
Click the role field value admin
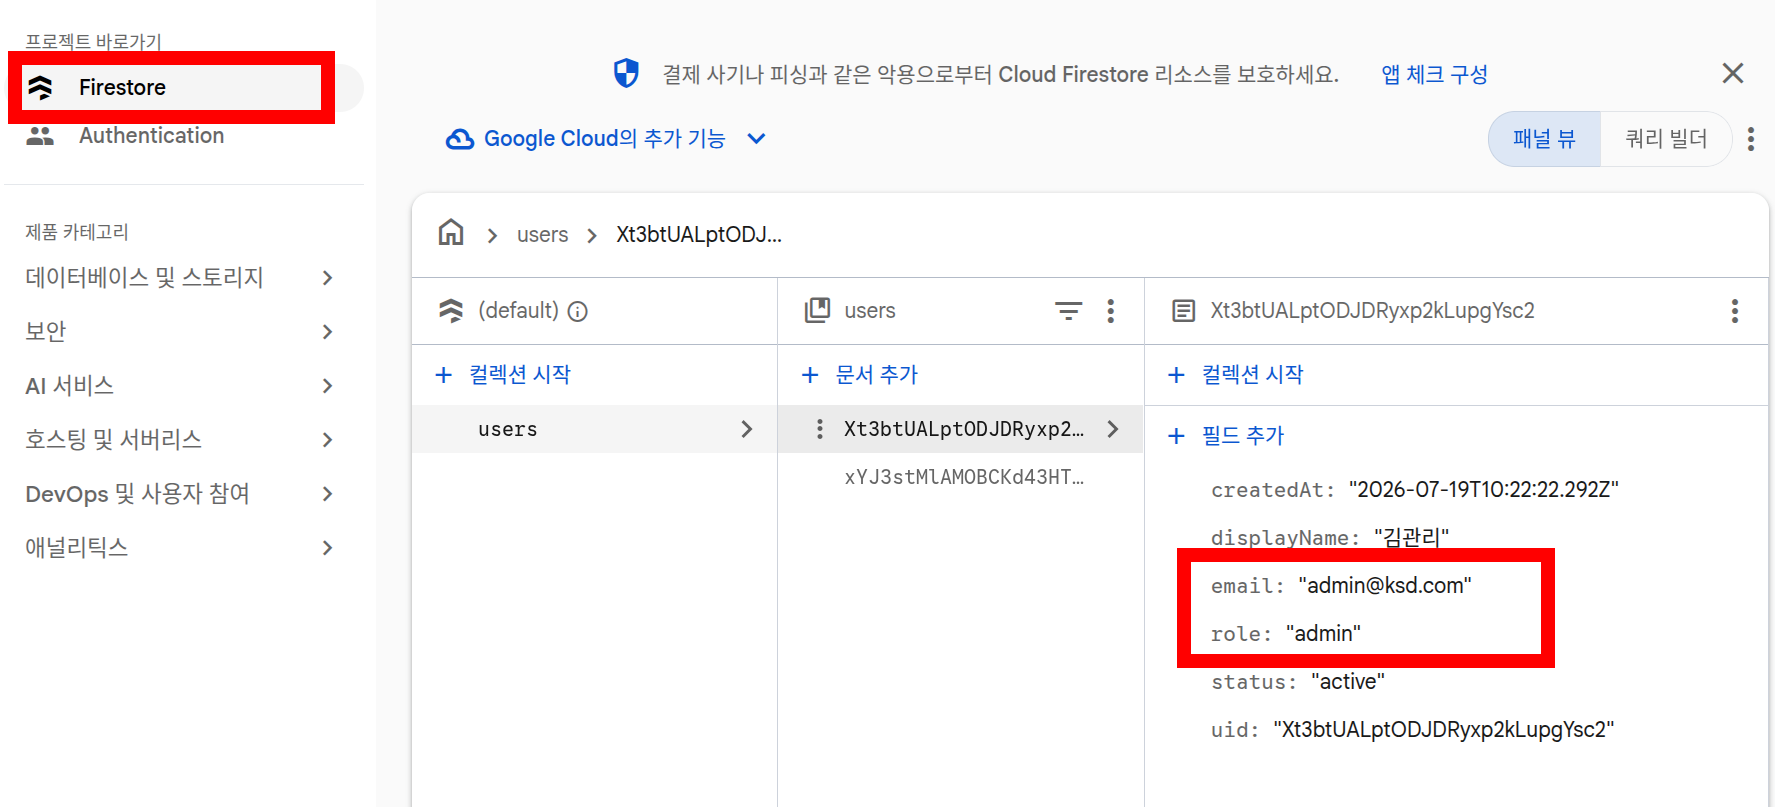point(1323,634)
